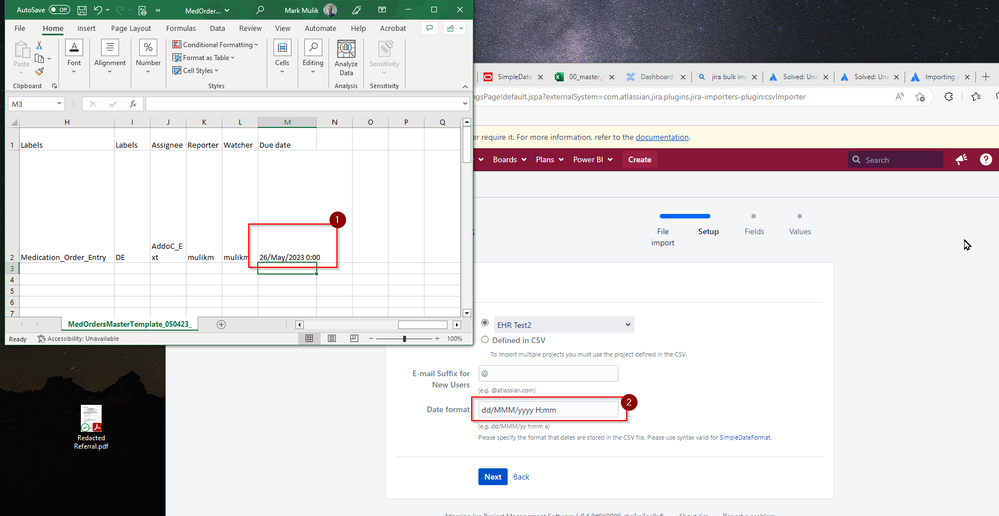Click the Mark Mulik profile picture
Image resolution: width=999 pixels, height=516 pixels.
pyautogui.click(x=330, y=10)
